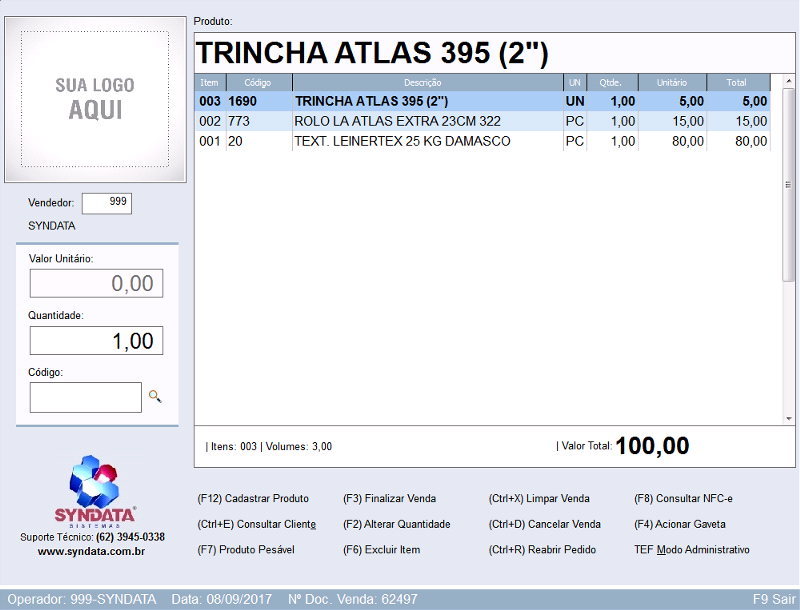Click (F7) Produto Pesável
800x610 pixels.
coord(246,550)
